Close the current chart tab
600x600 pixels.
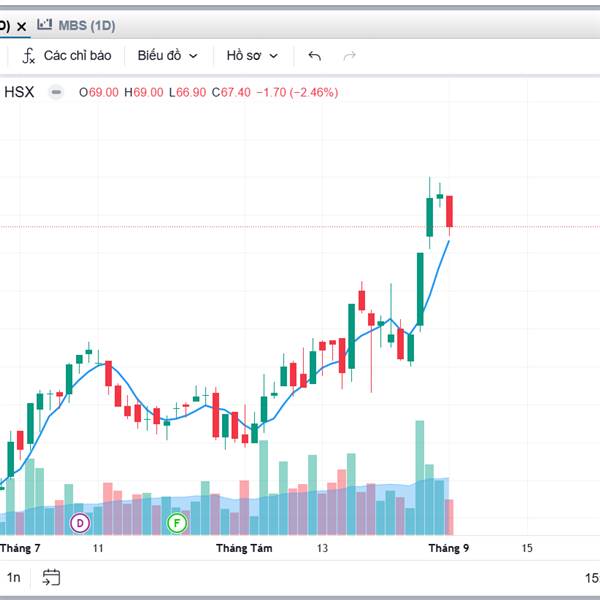(22, 27)
